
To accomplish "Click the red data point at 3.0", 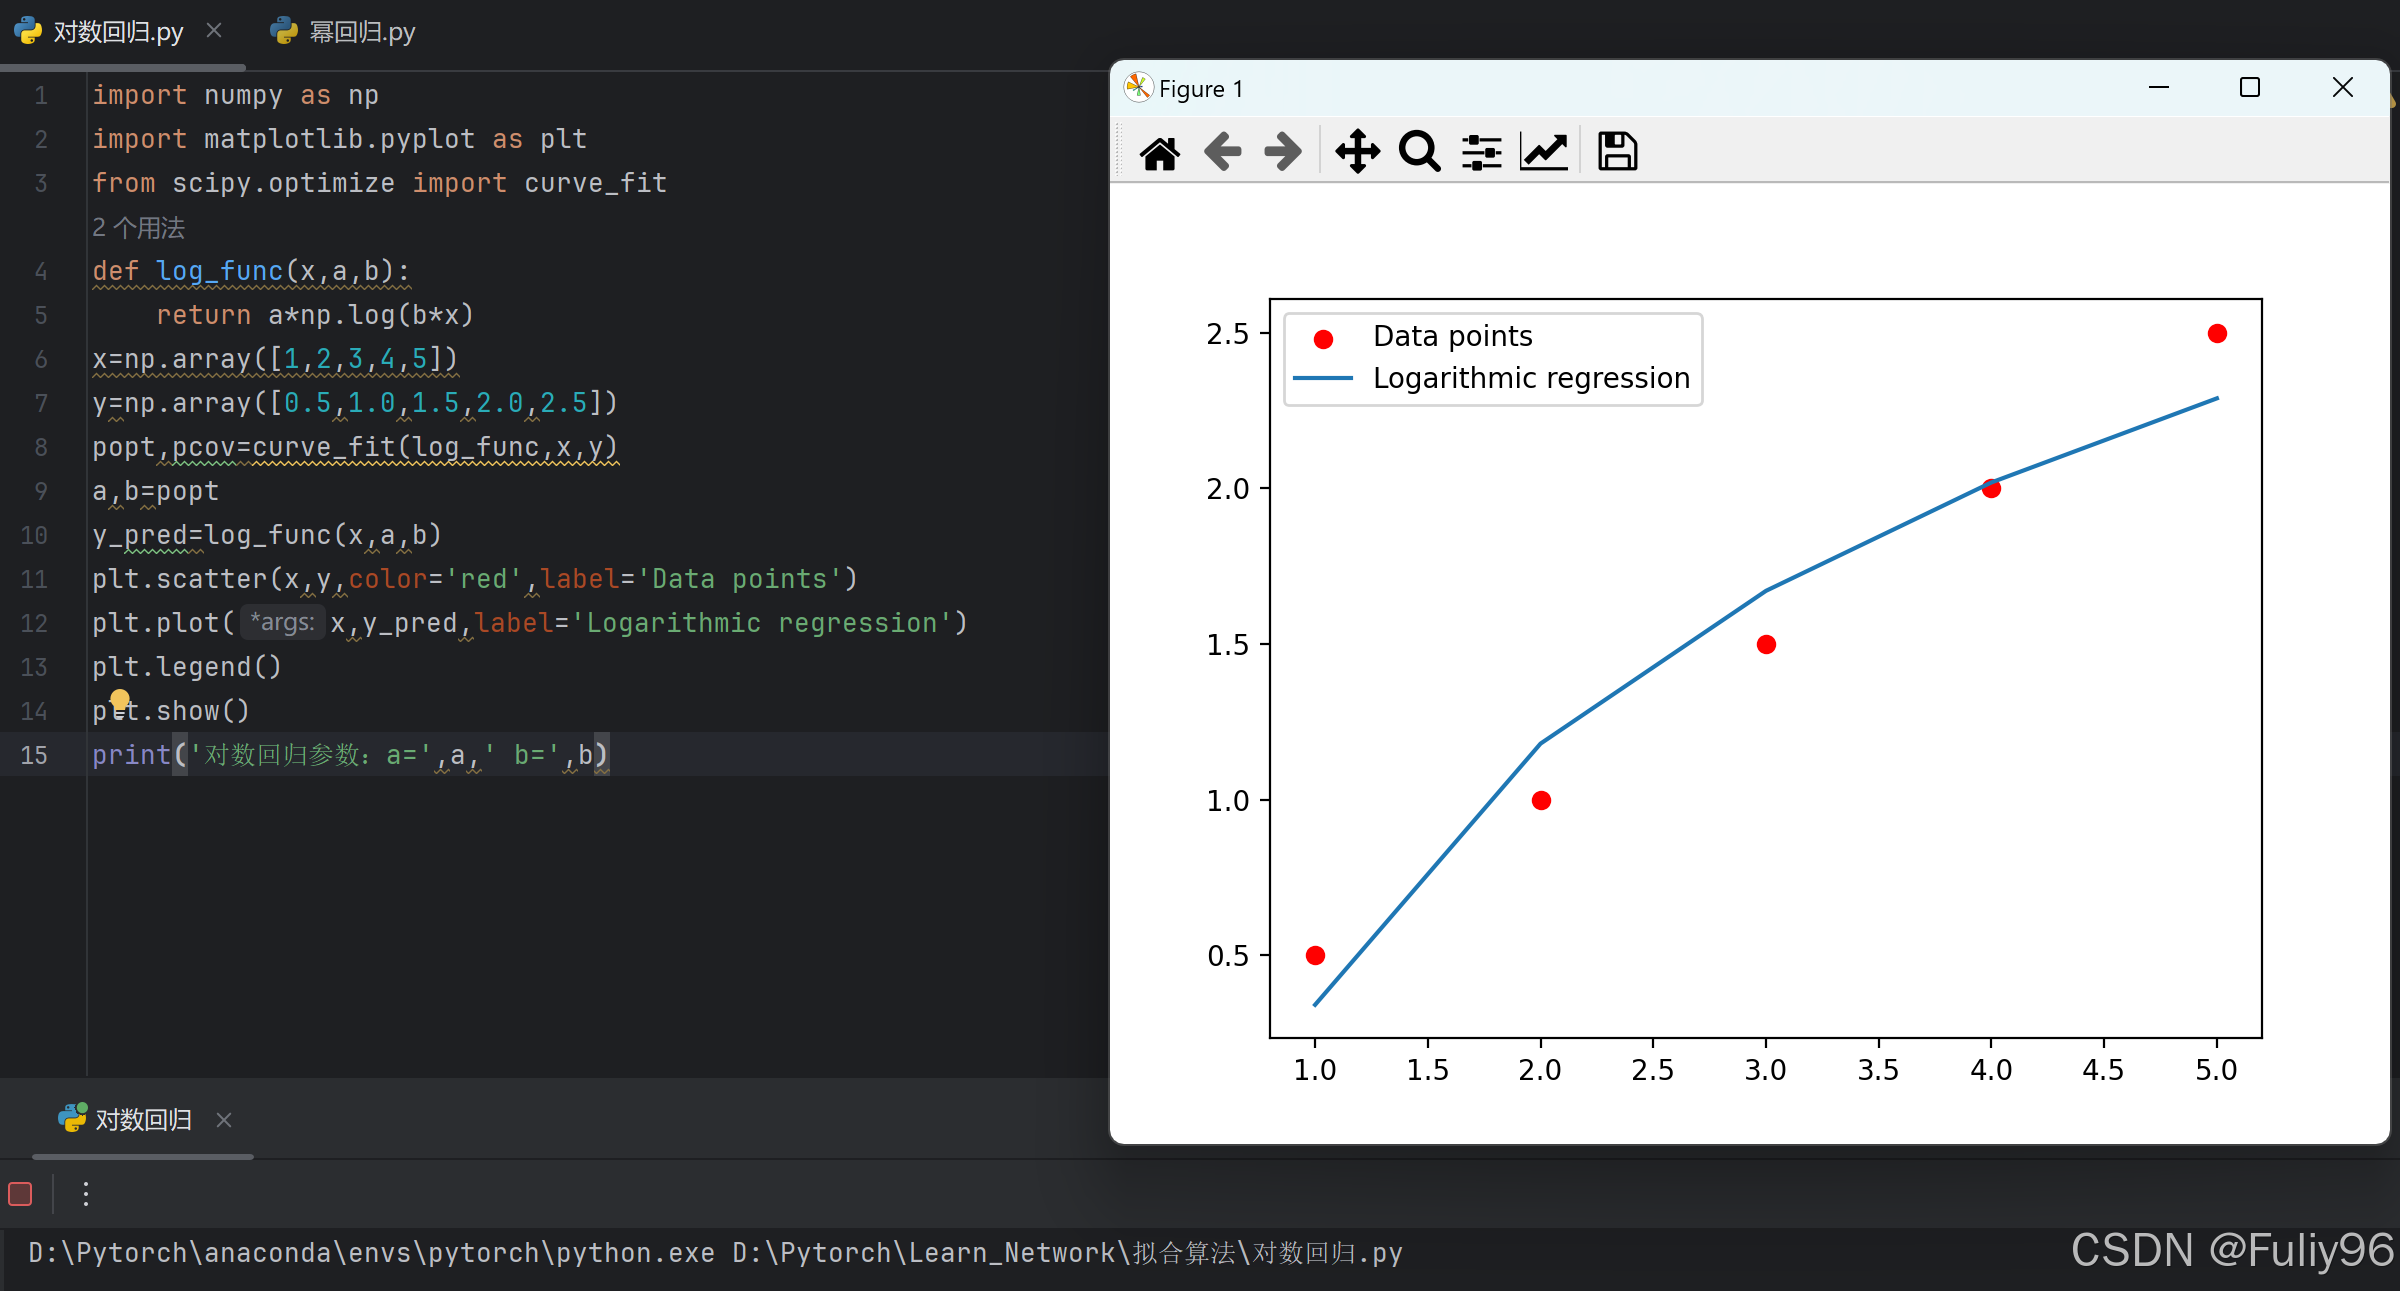I will click(1766, 644).
